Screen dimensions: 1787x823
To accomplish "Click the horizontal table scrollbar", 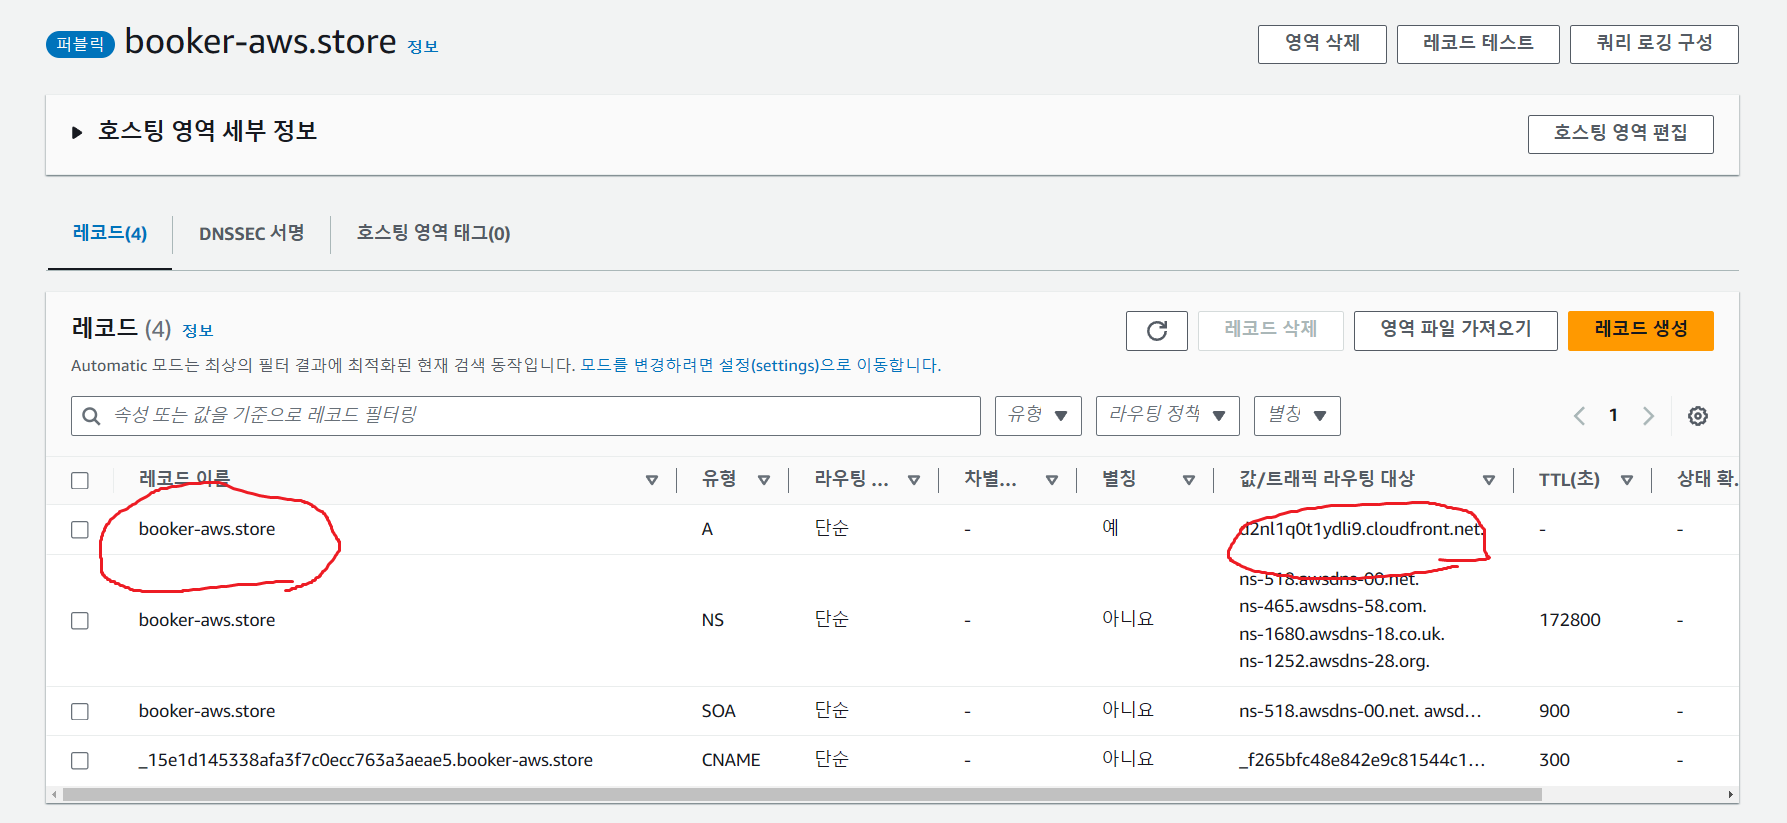I will coord(802,795).
